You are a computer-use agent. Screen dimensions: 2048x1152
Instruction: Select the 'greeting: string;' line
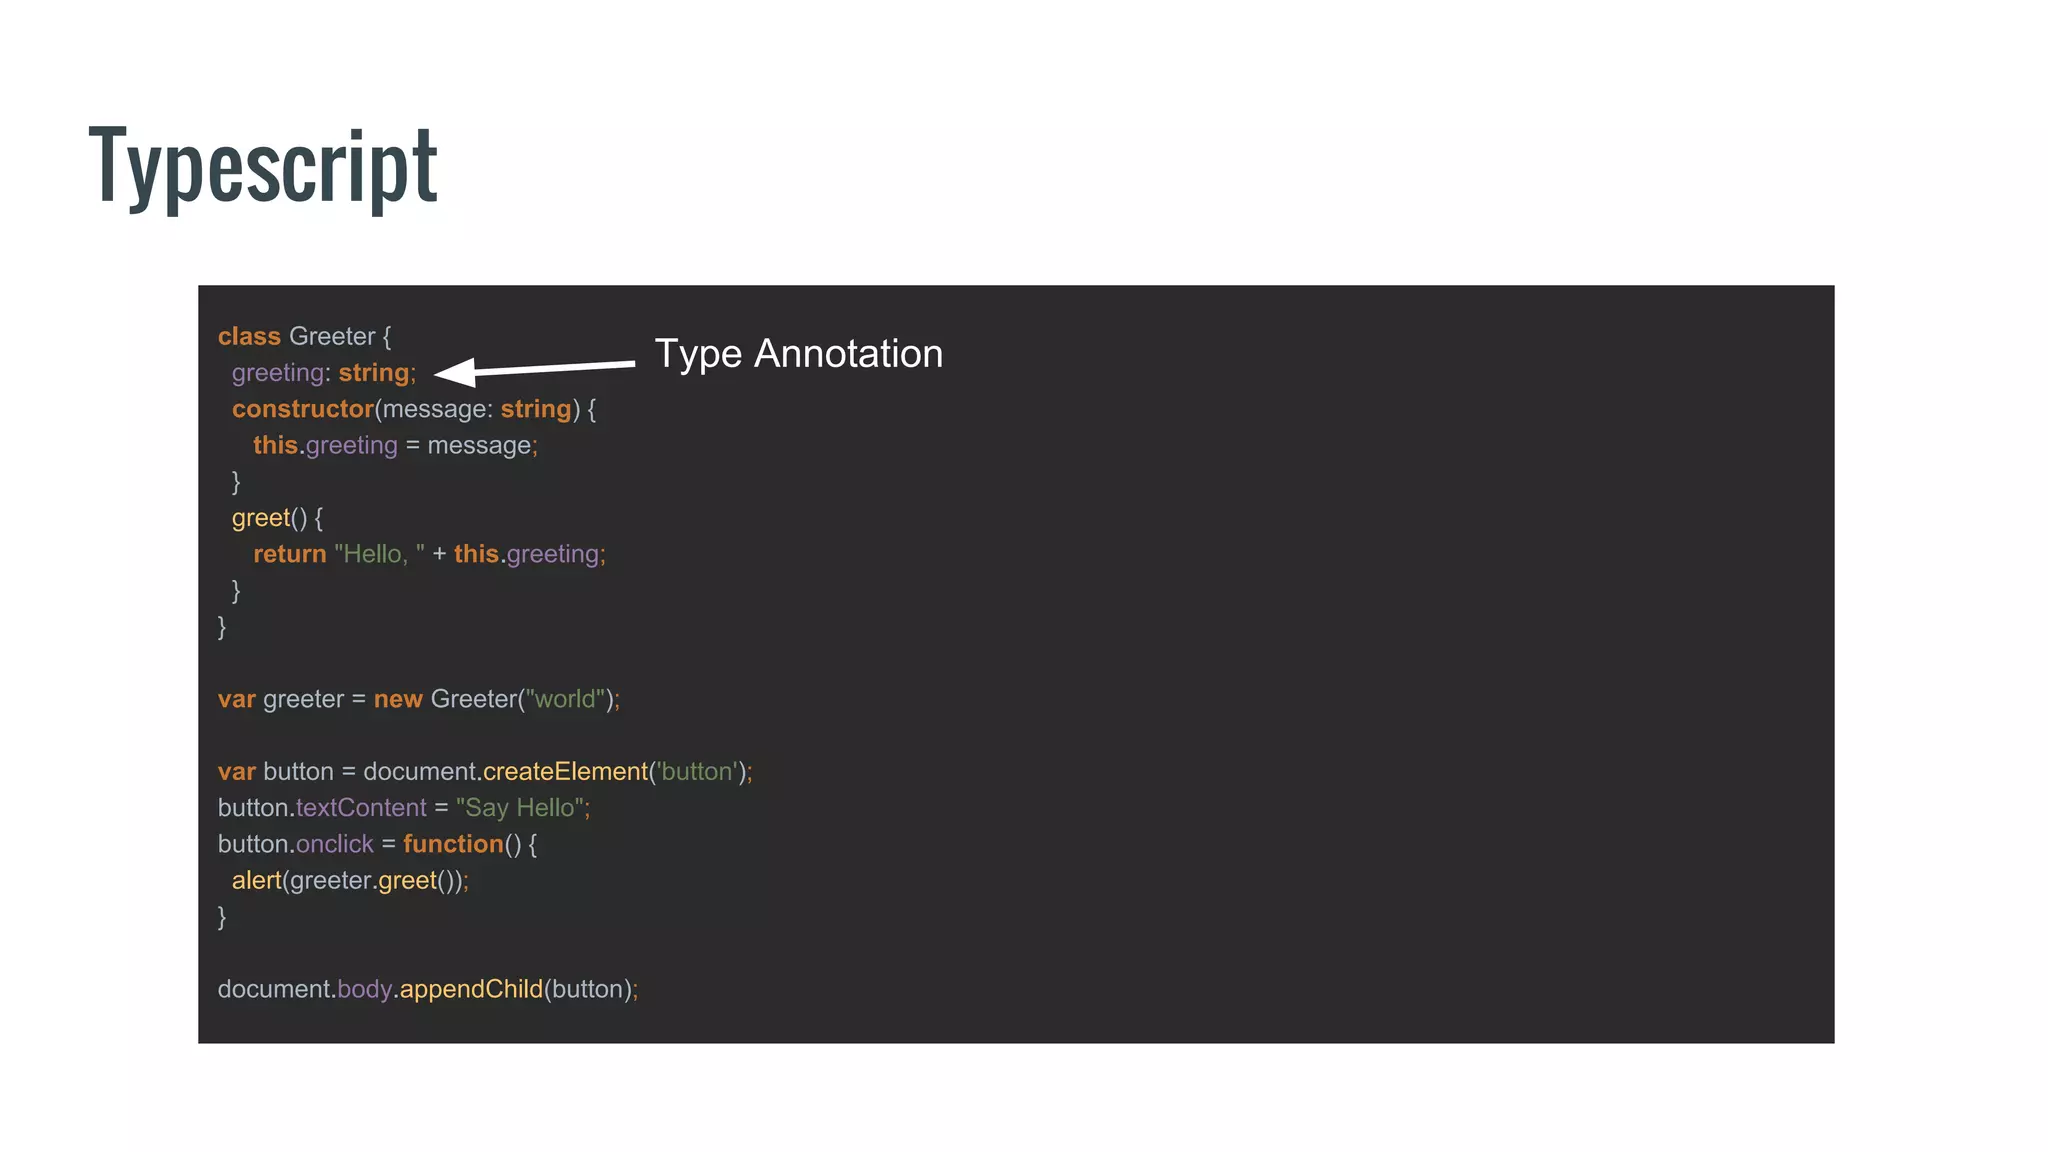click(324, 373)
